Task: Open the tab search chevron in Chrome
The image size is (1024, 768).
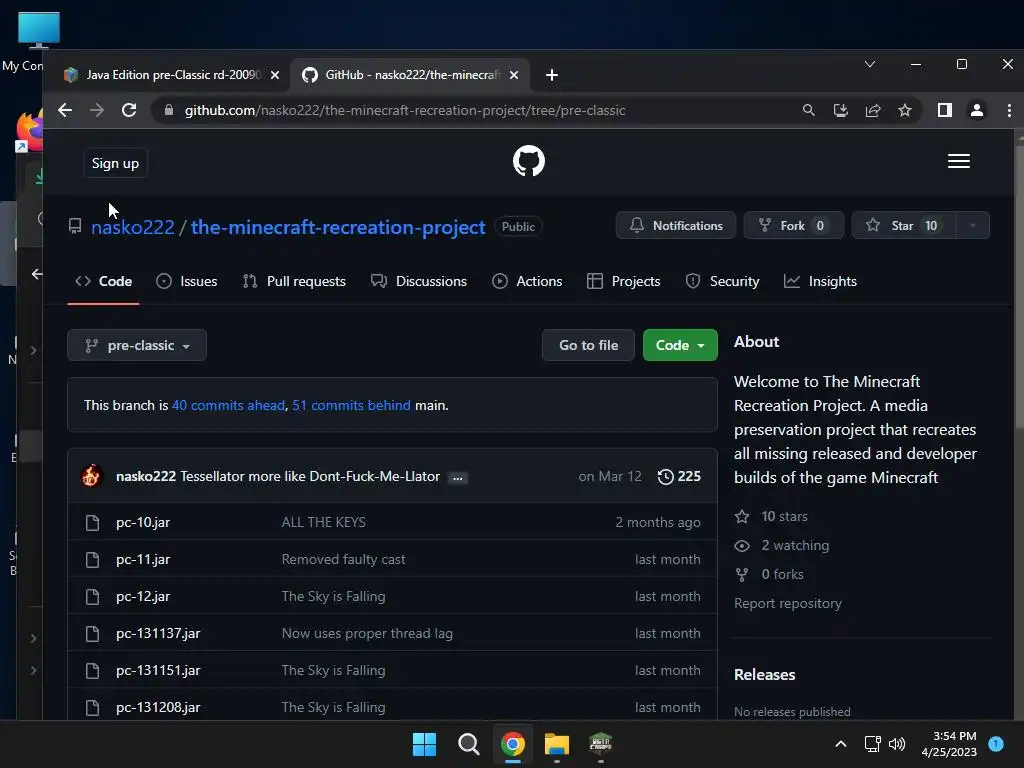Action: pos(870,64)
